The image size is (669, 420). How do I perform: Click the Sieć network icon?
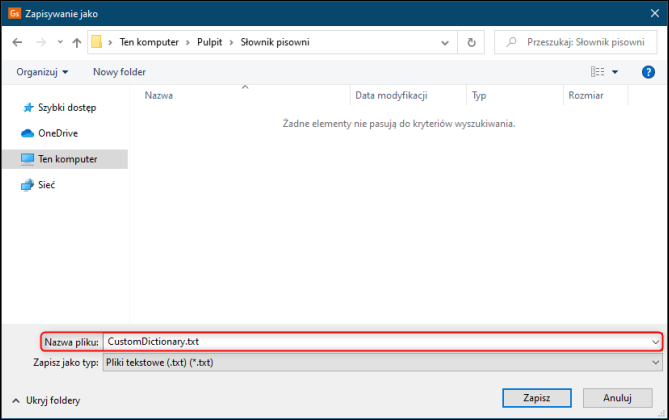coord(27,185)
